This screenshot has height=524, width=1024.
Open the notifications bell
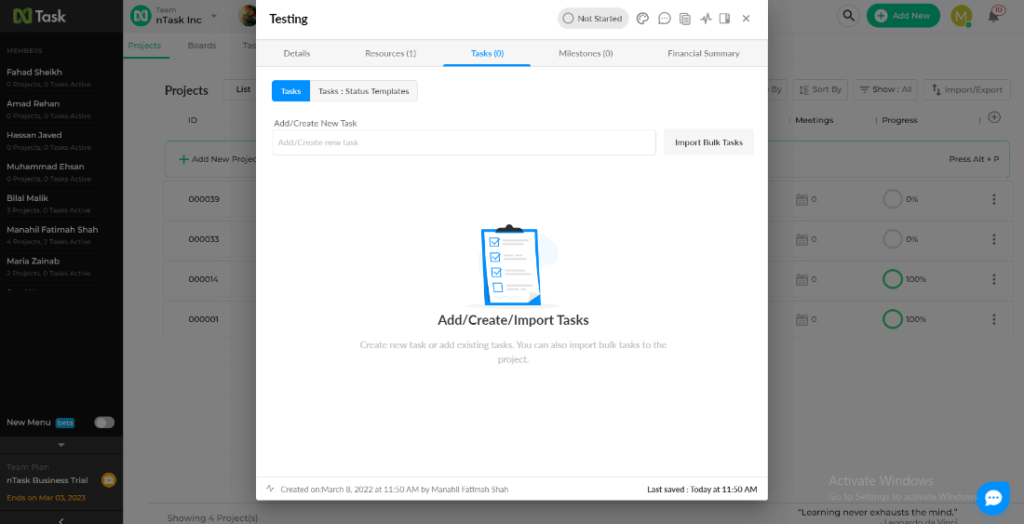coord(994,16)
